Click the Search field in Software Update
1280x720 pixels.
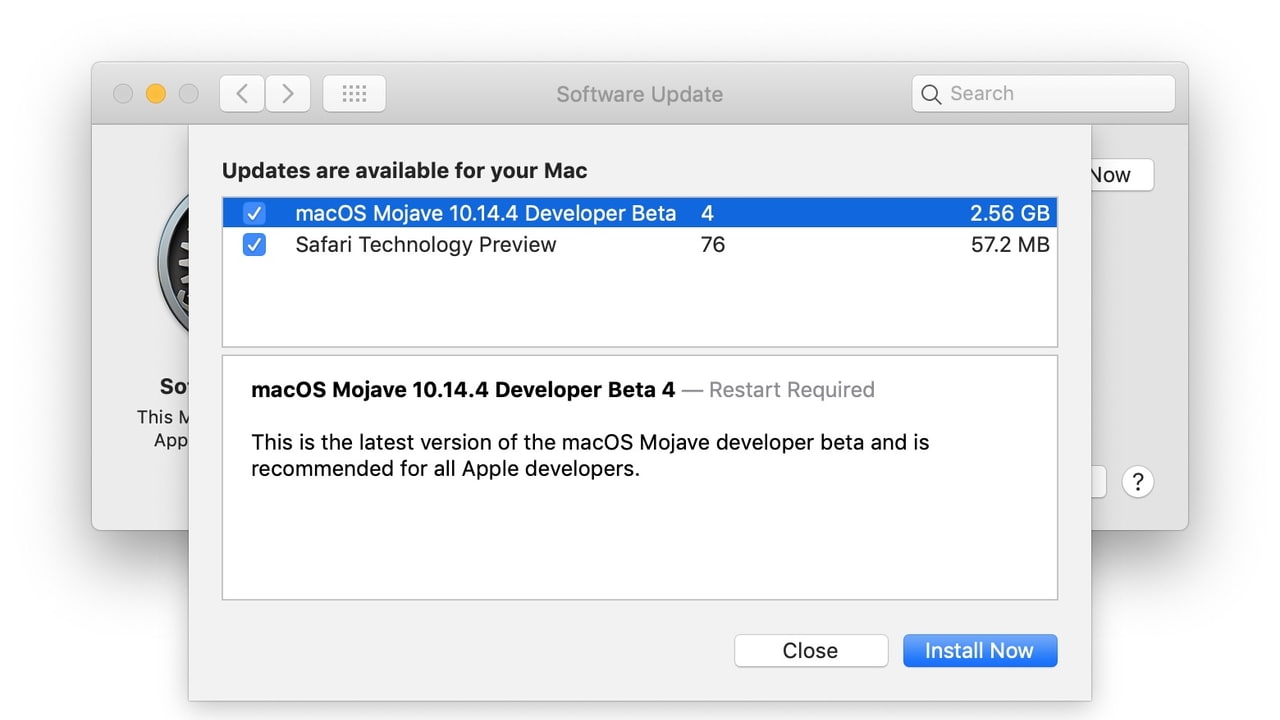pyautogui.click(x=1043, y=94)
